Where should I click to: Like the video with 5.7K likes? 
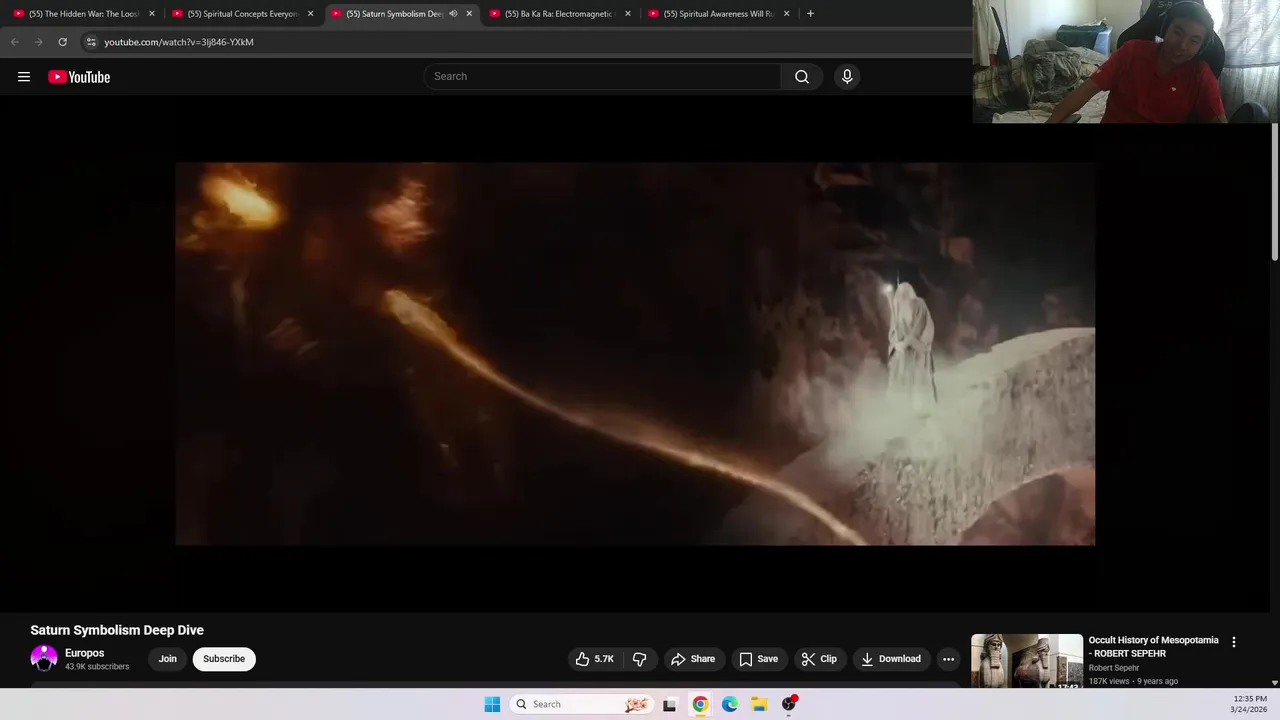(595, 659)
